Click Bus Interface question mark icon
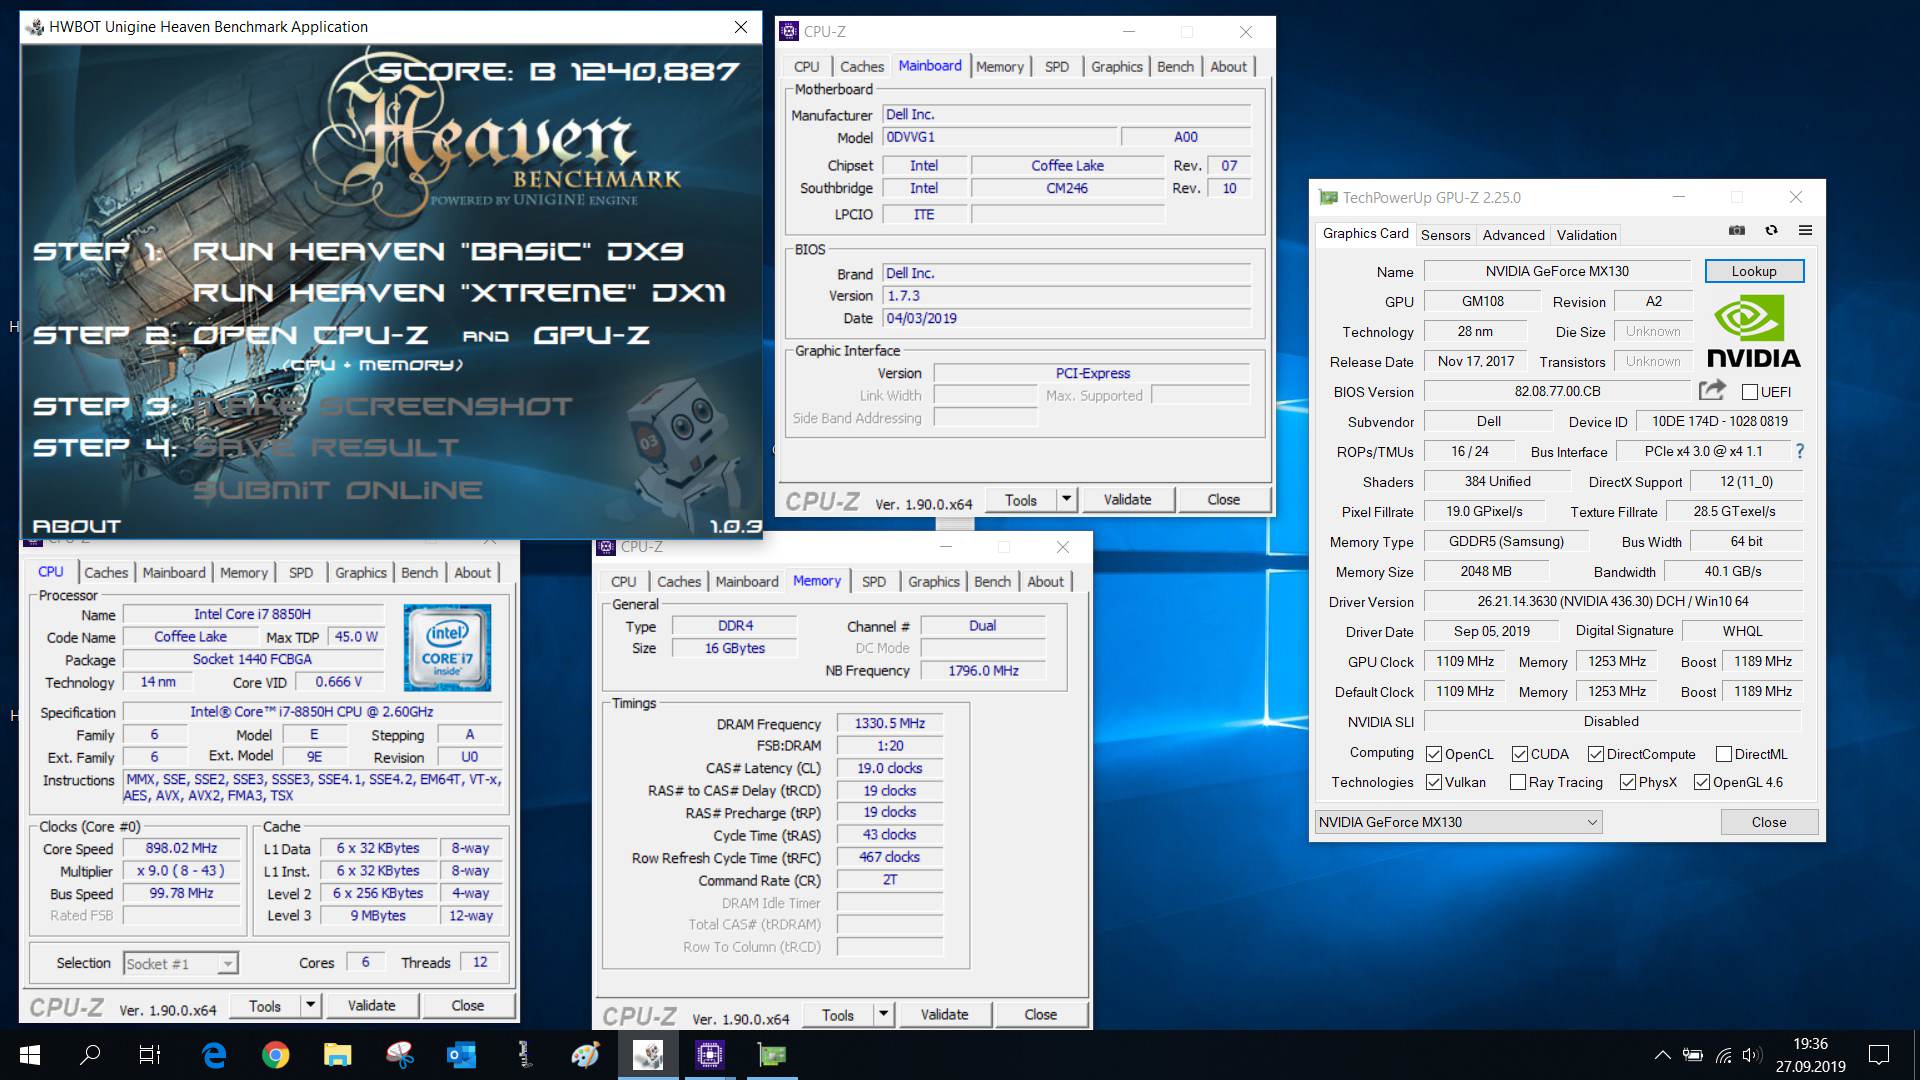 1800,451
